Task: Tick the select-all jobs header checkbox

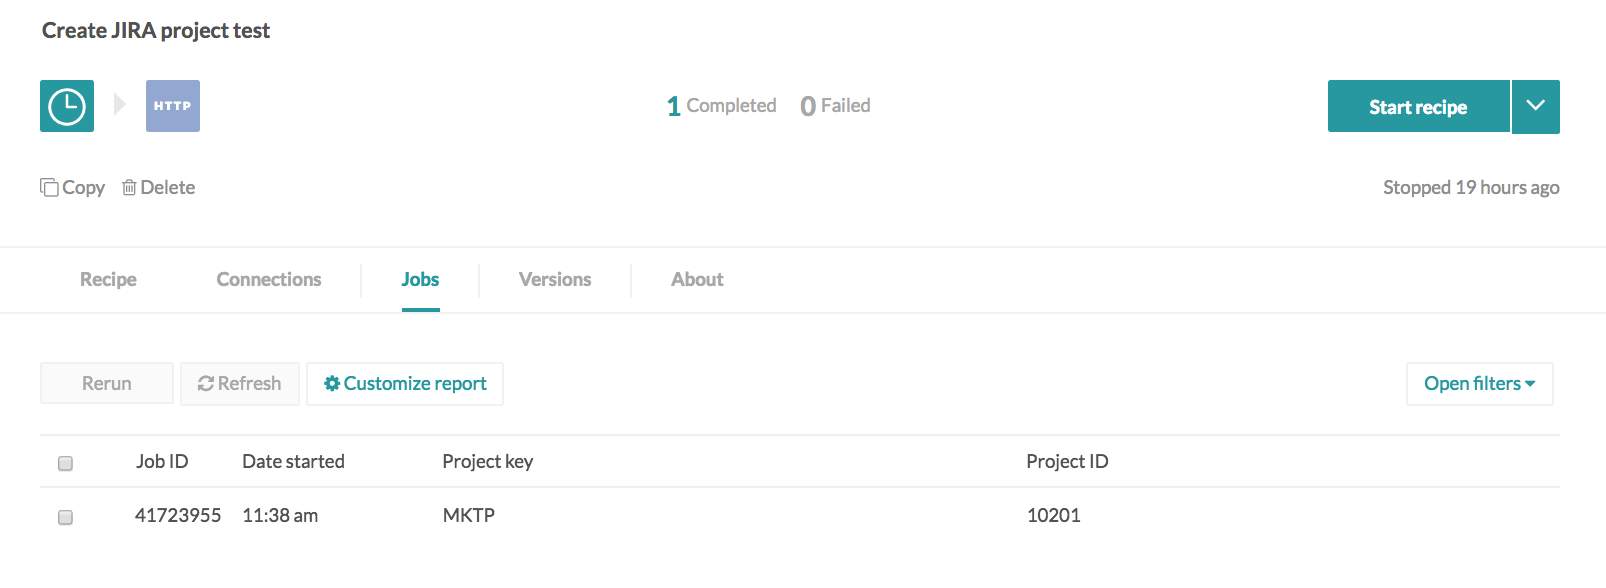Action: [x=66, y=463]
